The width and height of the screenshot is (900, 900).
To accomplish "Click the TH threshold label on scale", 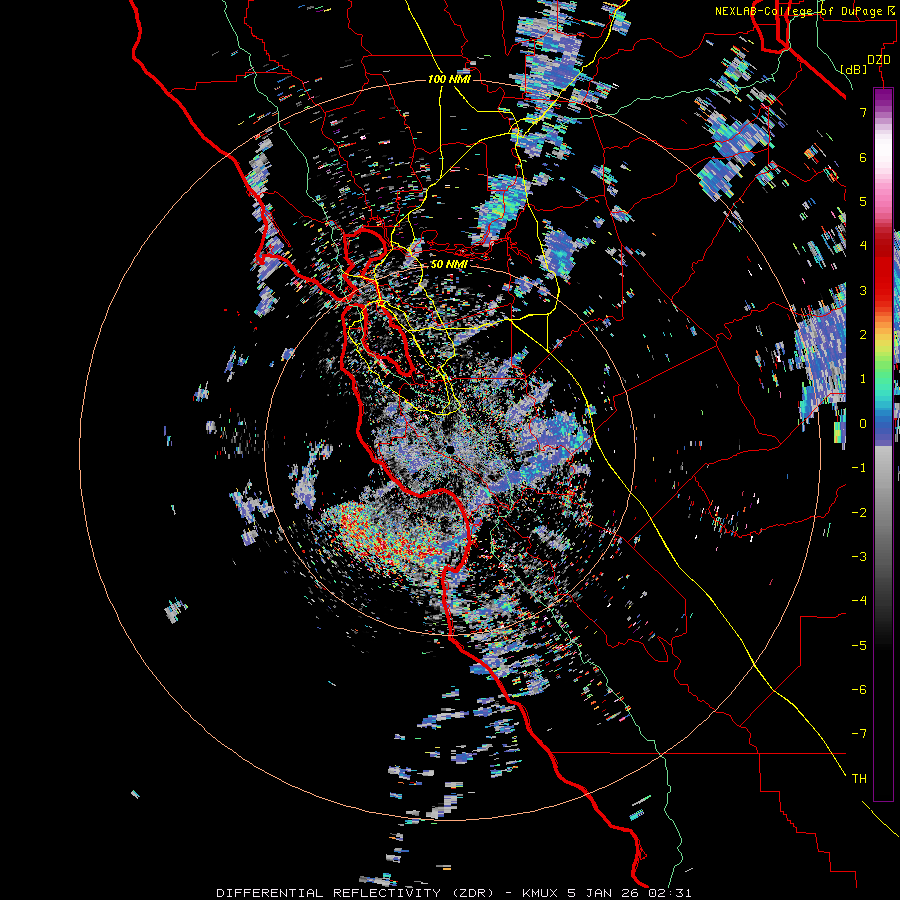I will (859, 779).
